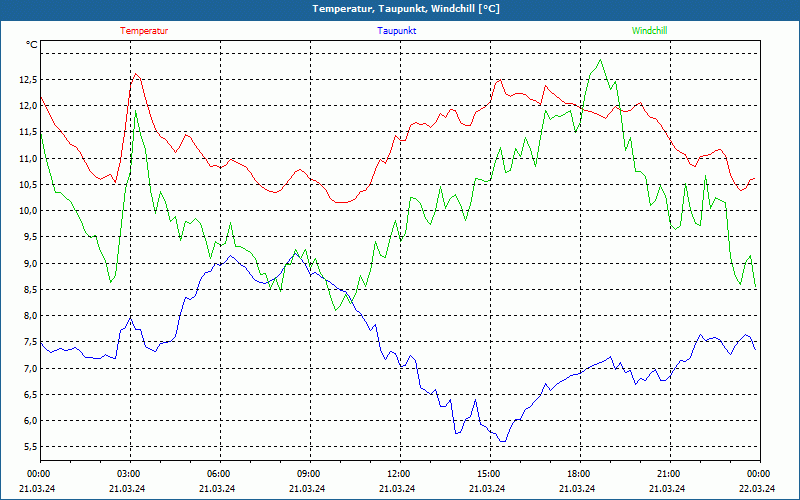Click the red Temperatur legend label
This screenshot has width=800, height=500.
[144, 31]
